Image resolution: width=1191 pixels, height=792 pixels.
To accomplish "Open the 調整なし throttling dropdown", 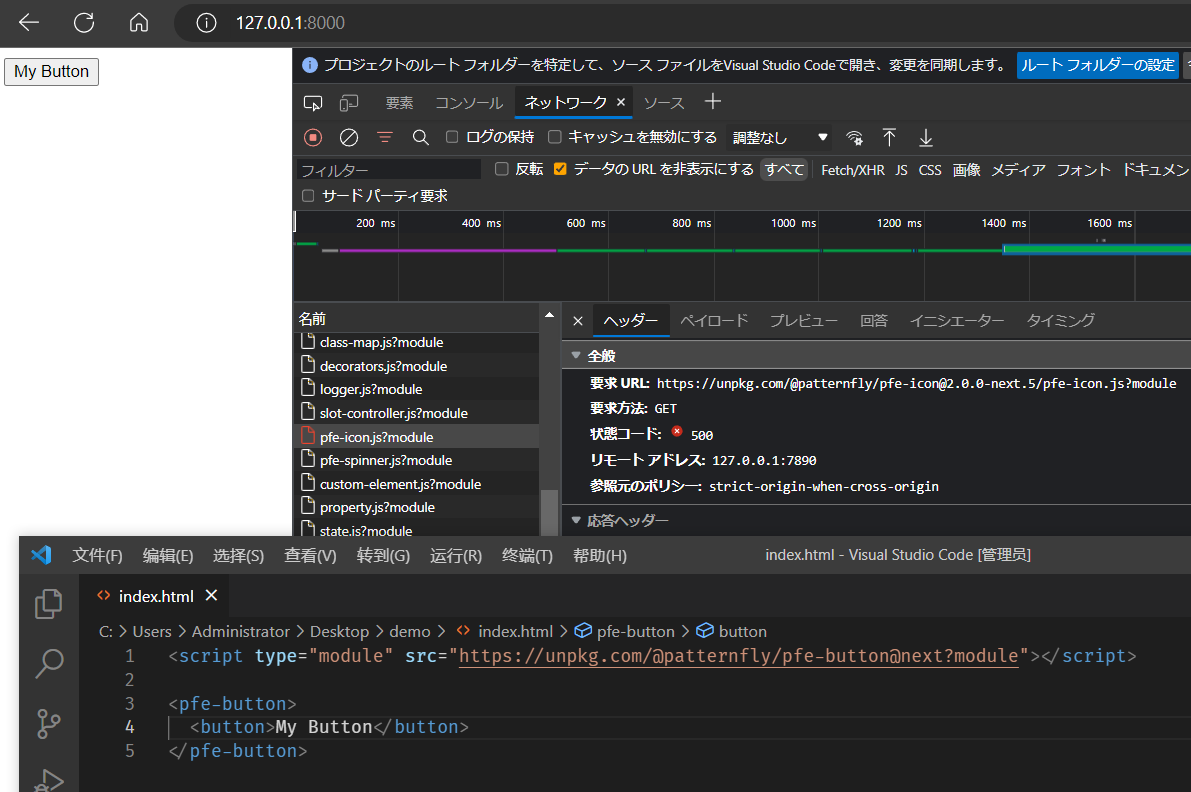I will tap(779, 137).
